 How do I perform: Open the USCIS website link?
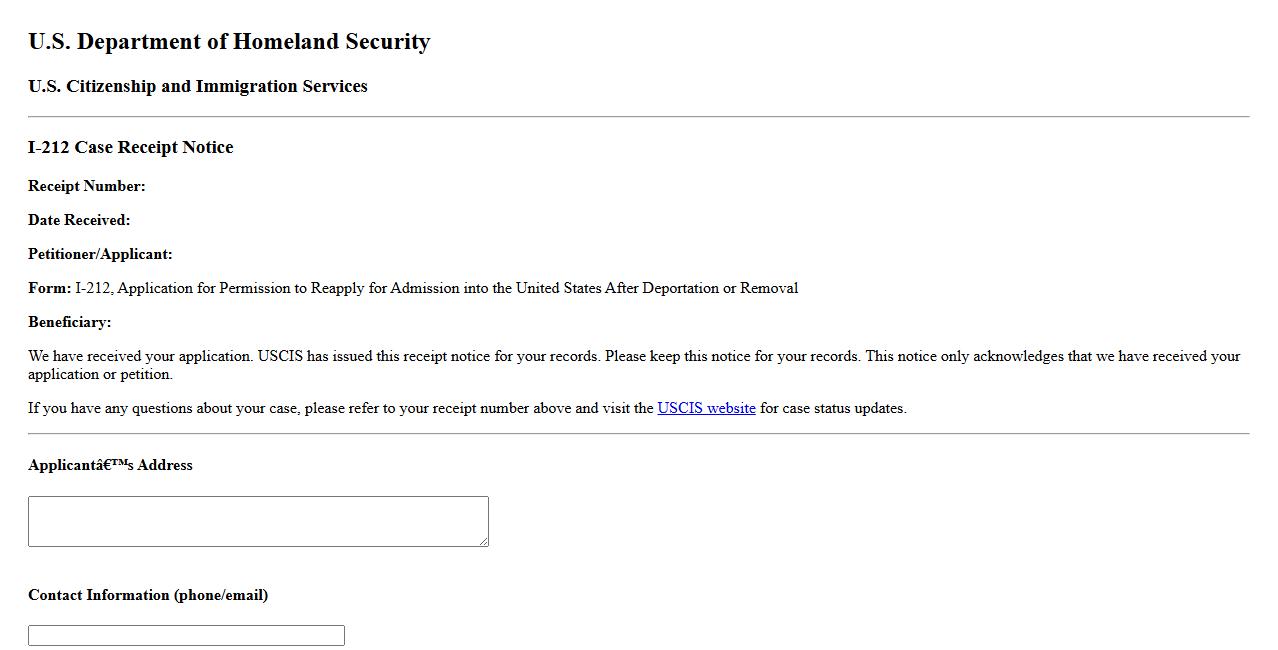pyautogui.click(x=706, y=408)
